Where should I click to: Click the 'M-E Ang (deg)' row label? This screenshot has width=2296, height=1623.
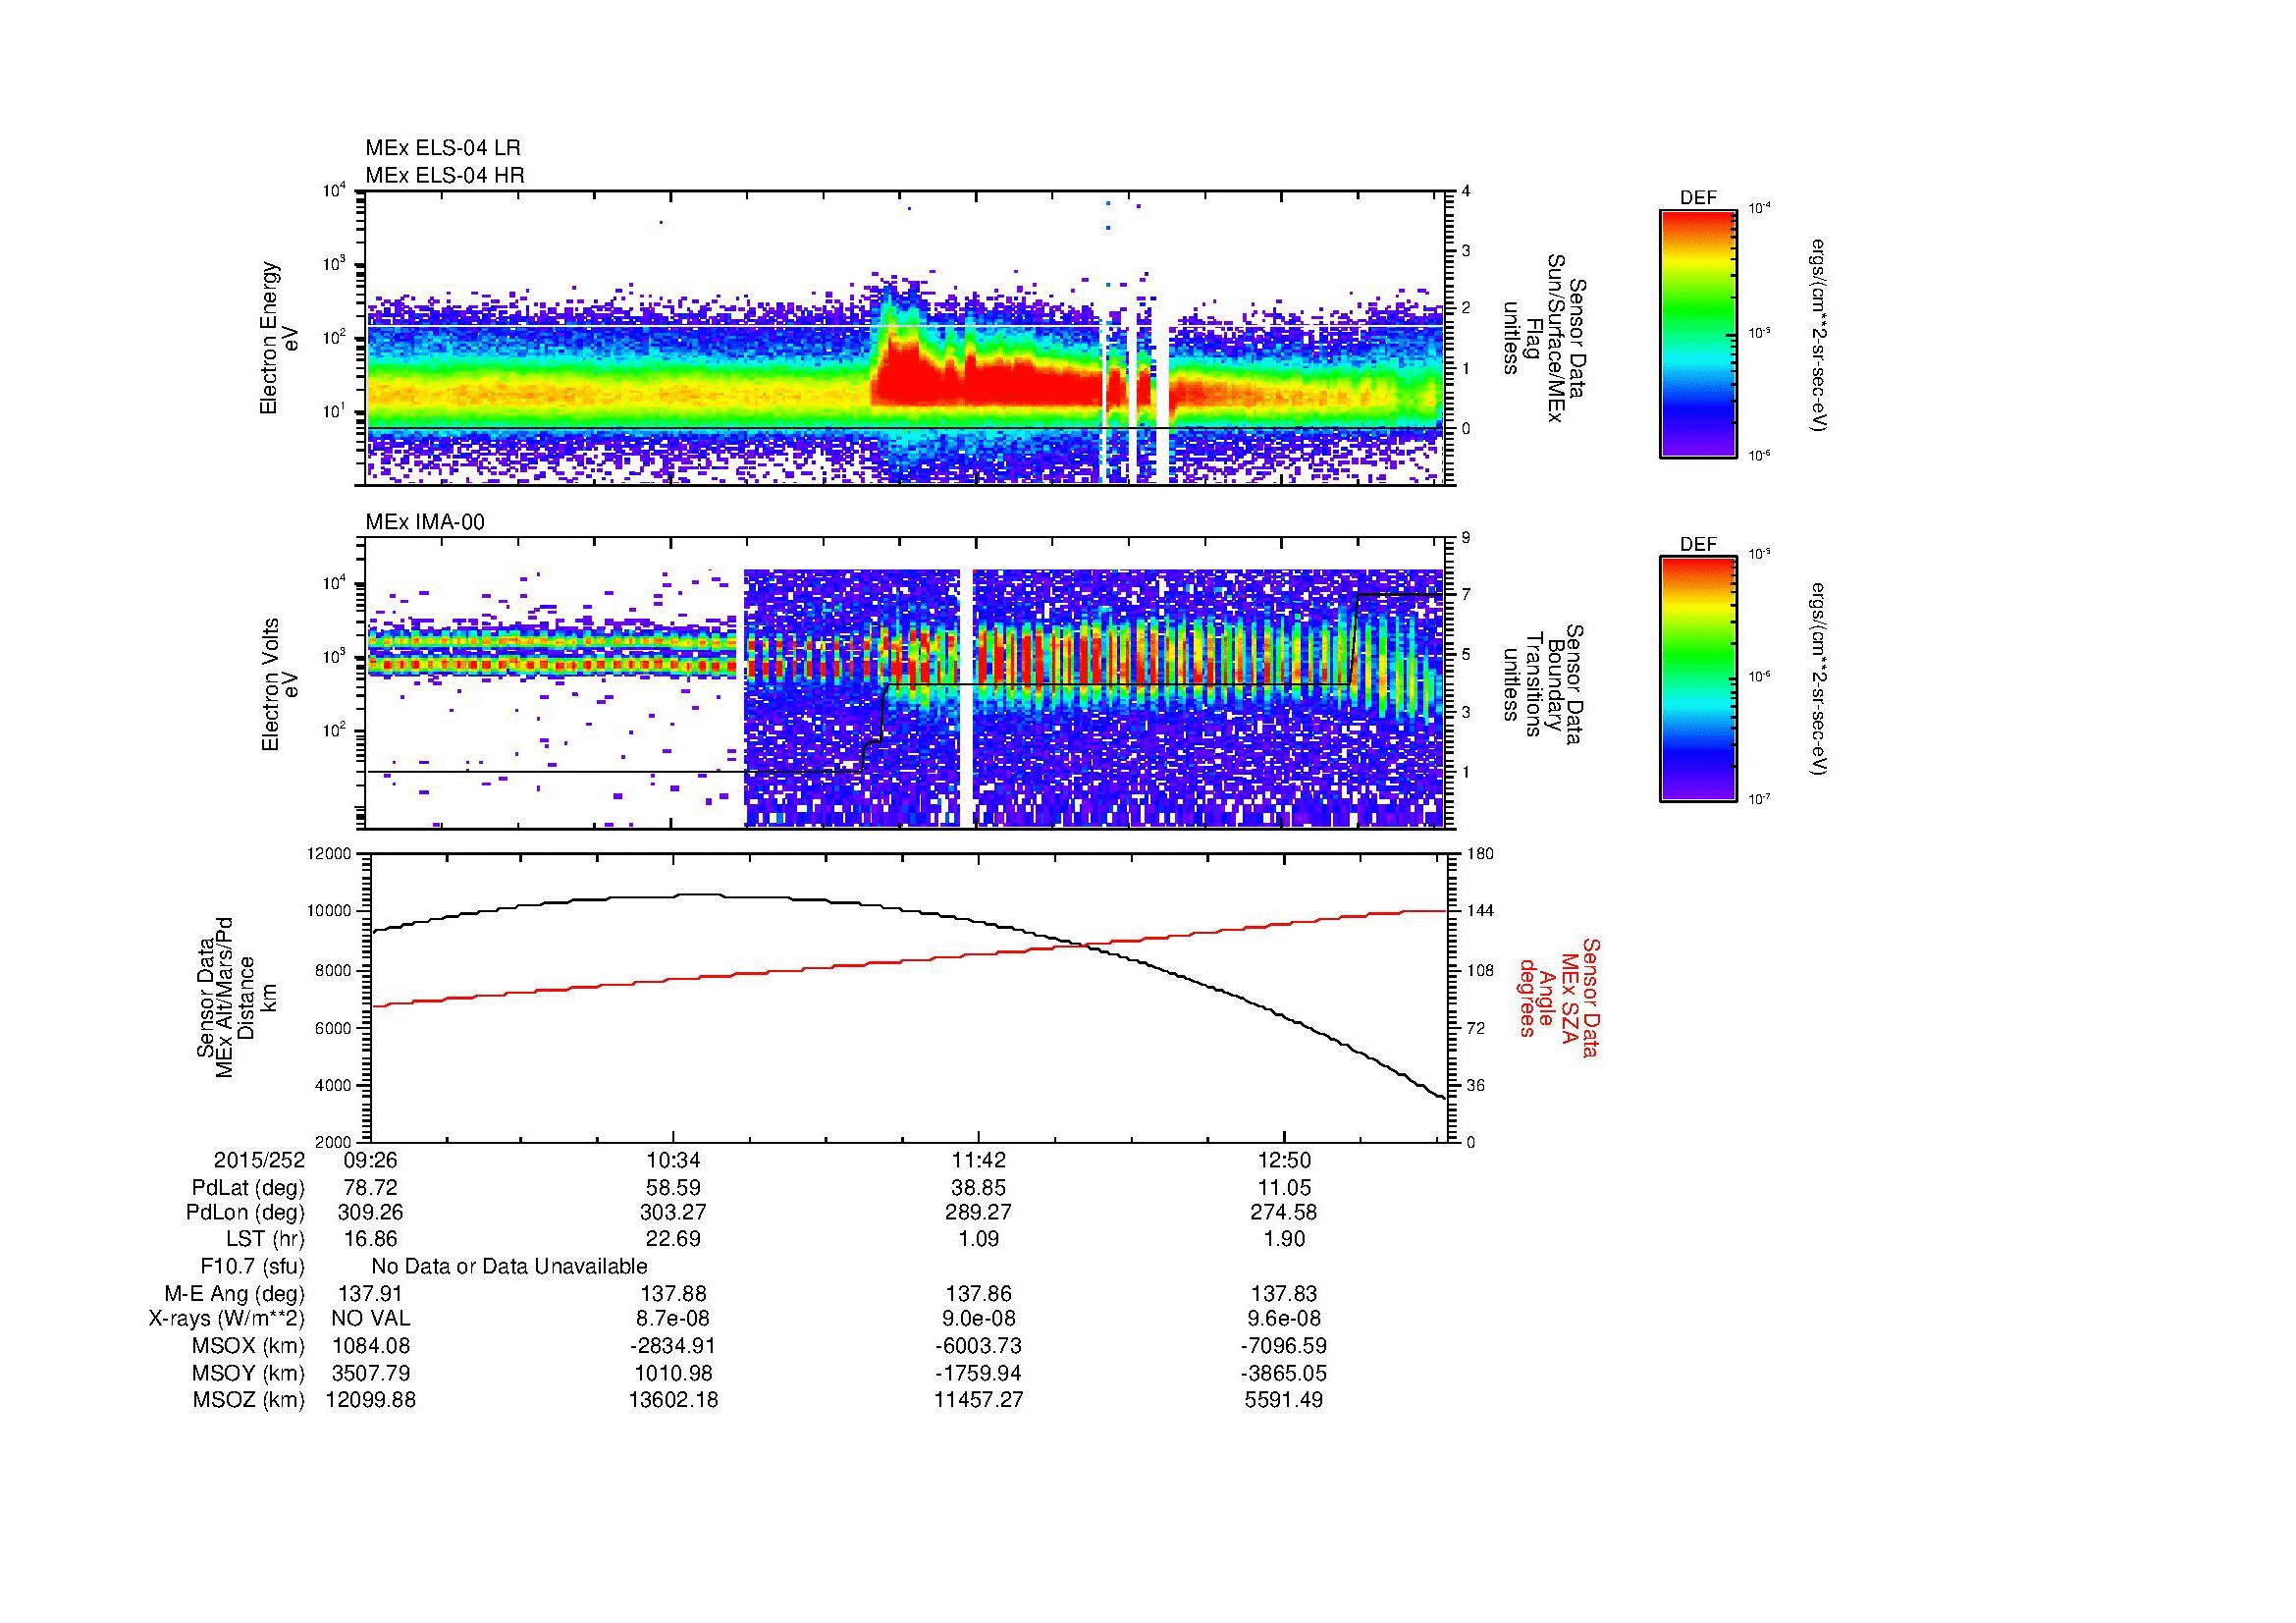click(236, 1294)
